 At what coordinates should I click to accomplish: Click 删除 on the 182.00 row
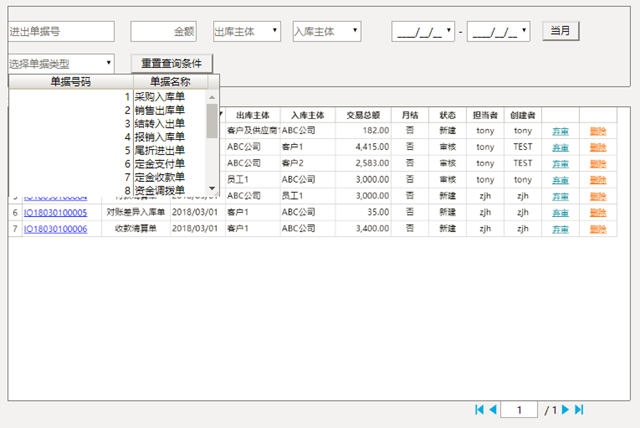(x=598, y=131)
